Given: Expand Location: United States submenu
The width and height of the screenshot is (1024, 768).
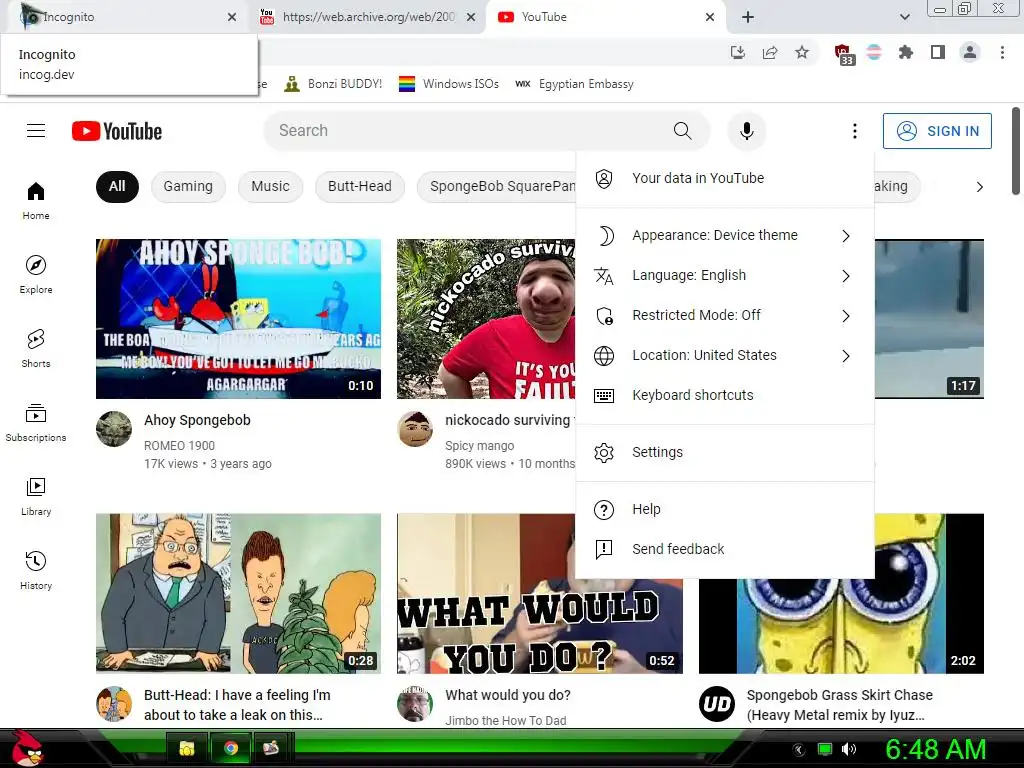Looking at the screenshot, I should tap(725, 355).
